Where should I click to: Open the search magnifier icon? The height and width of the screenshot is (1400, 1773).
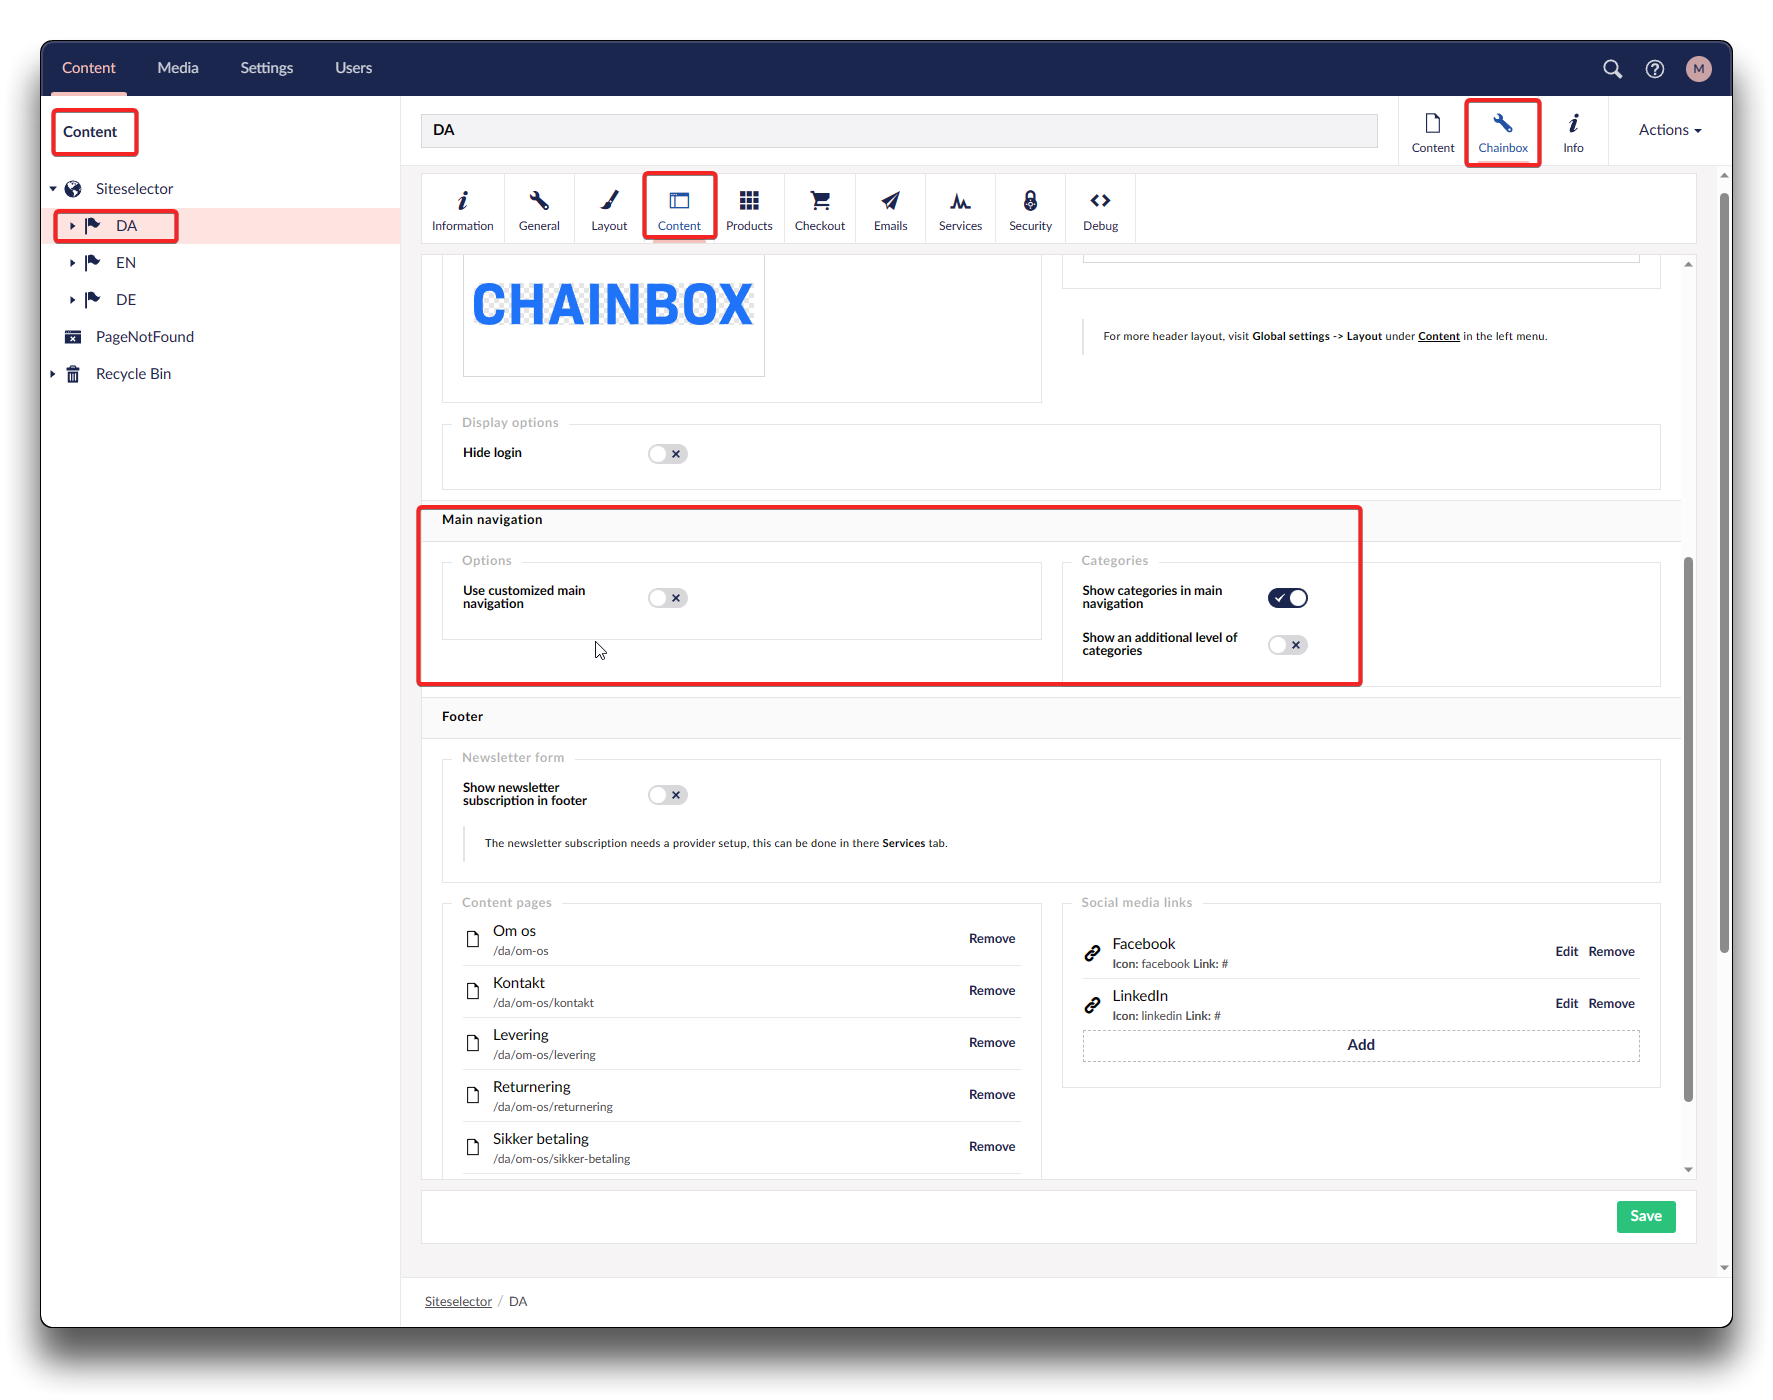(1612, 68)
